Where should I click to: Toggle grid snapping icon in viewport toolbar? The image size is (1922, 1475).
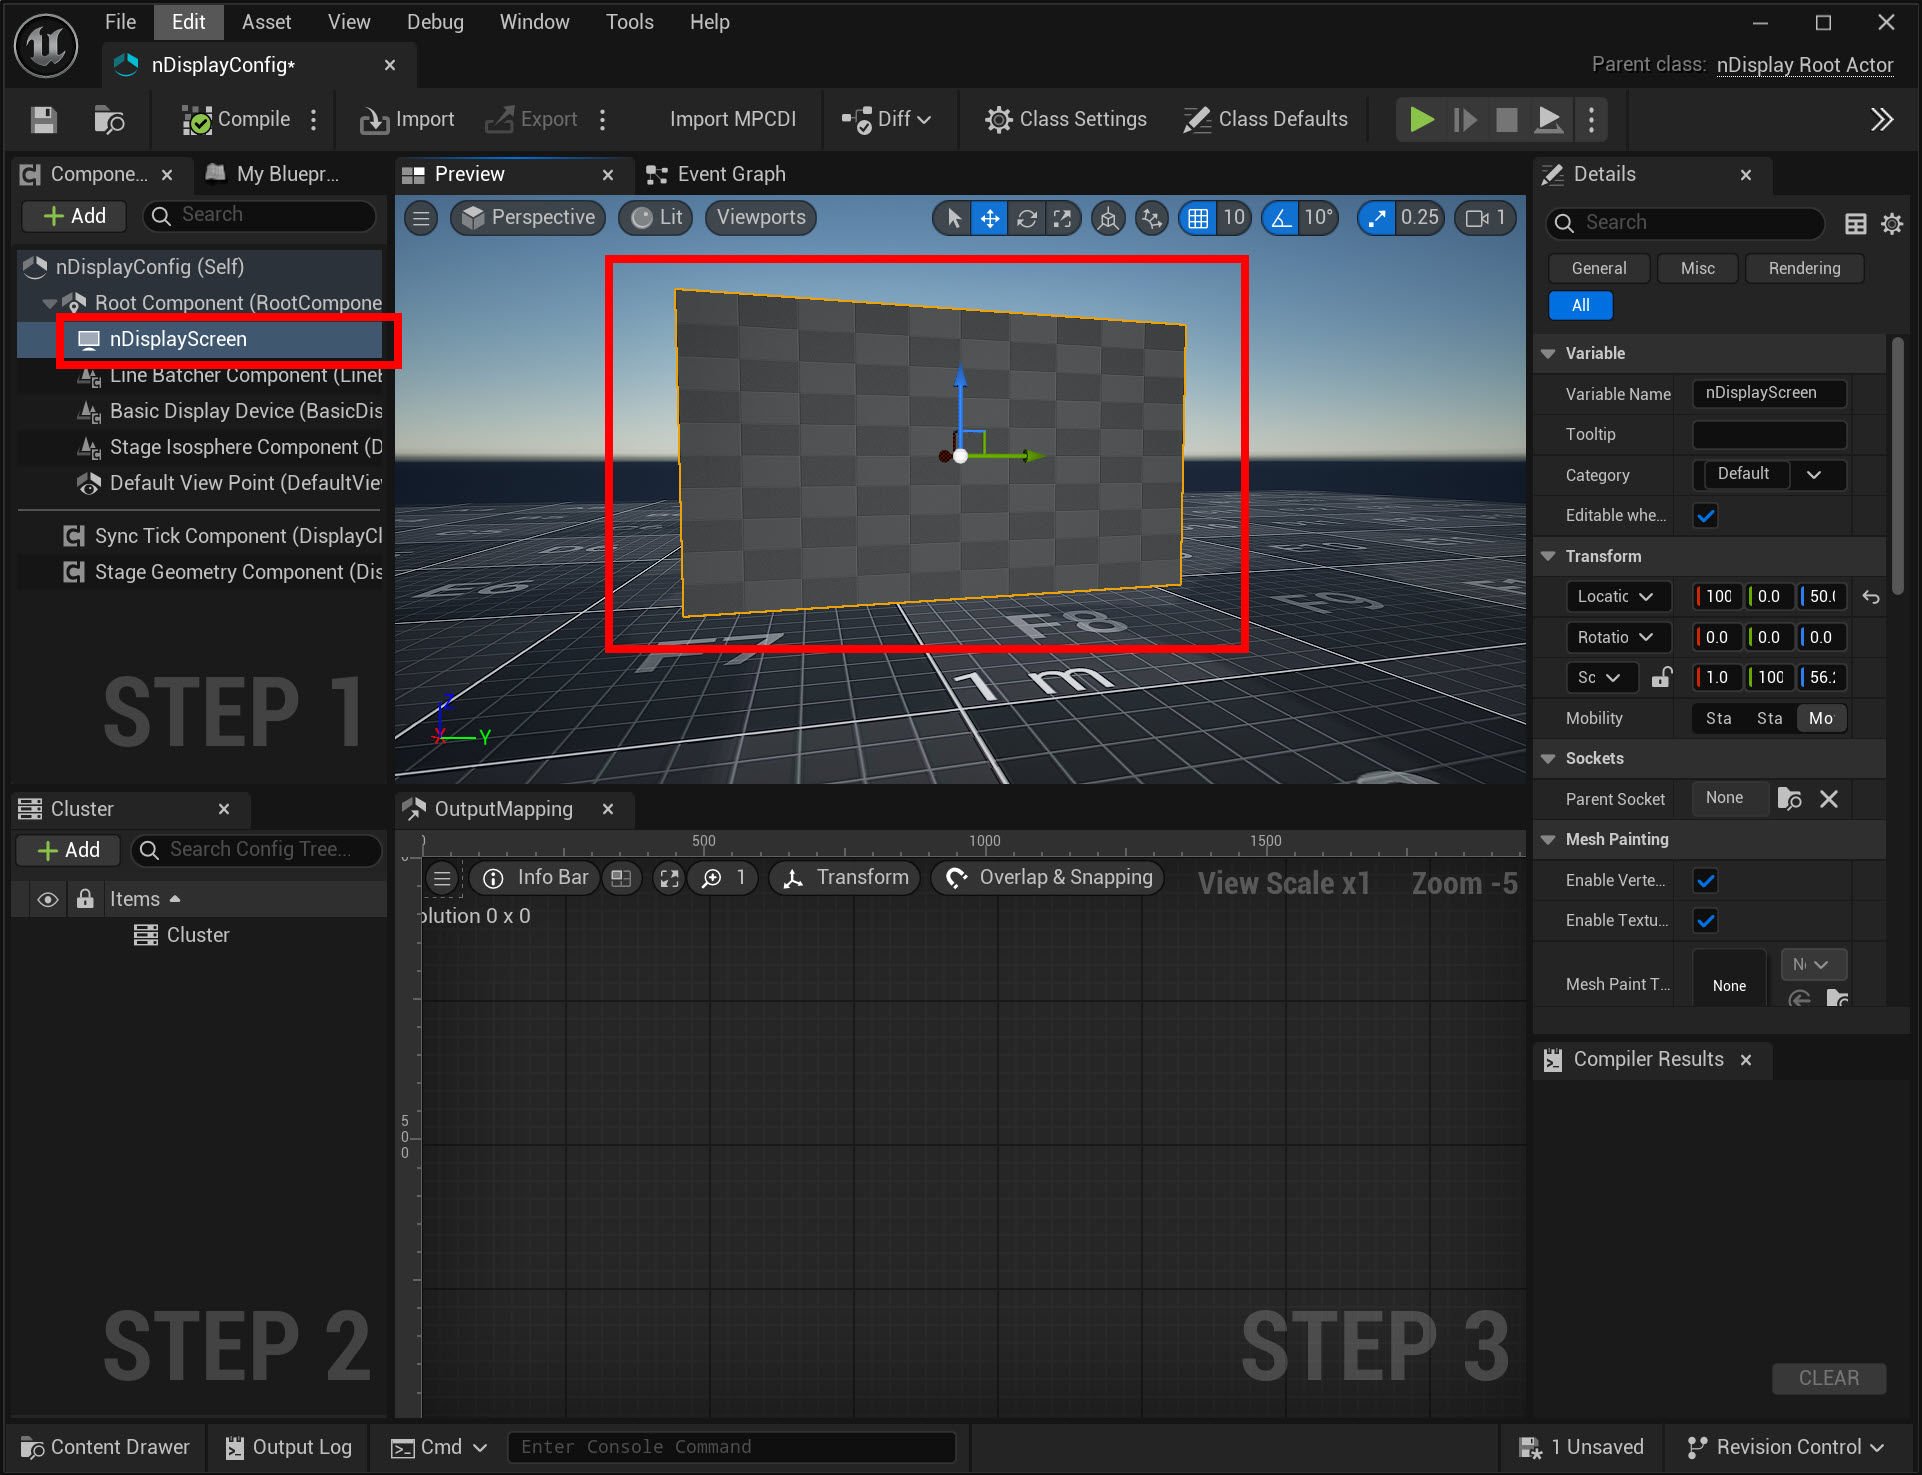coord(1198,218)
